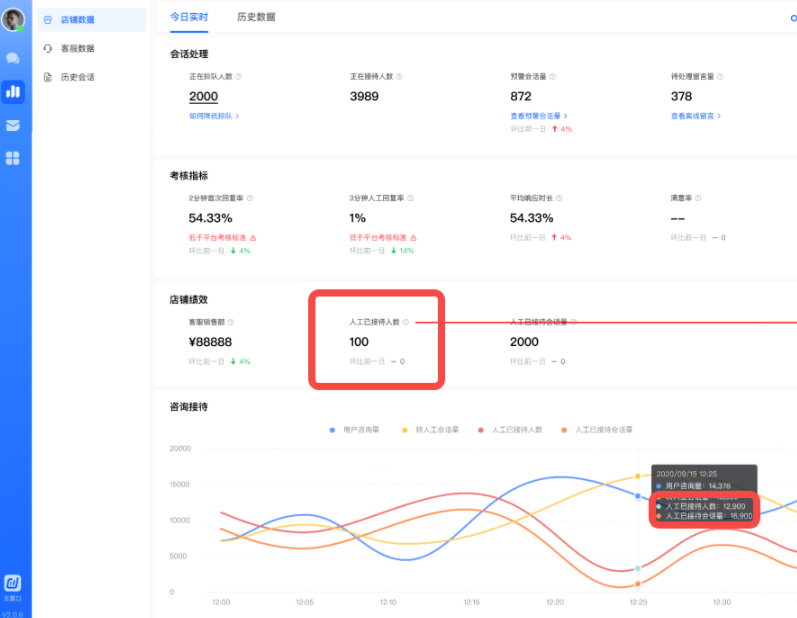Click the 查看离线留言 link
797x618 pixels.
(x=695, y=116)
